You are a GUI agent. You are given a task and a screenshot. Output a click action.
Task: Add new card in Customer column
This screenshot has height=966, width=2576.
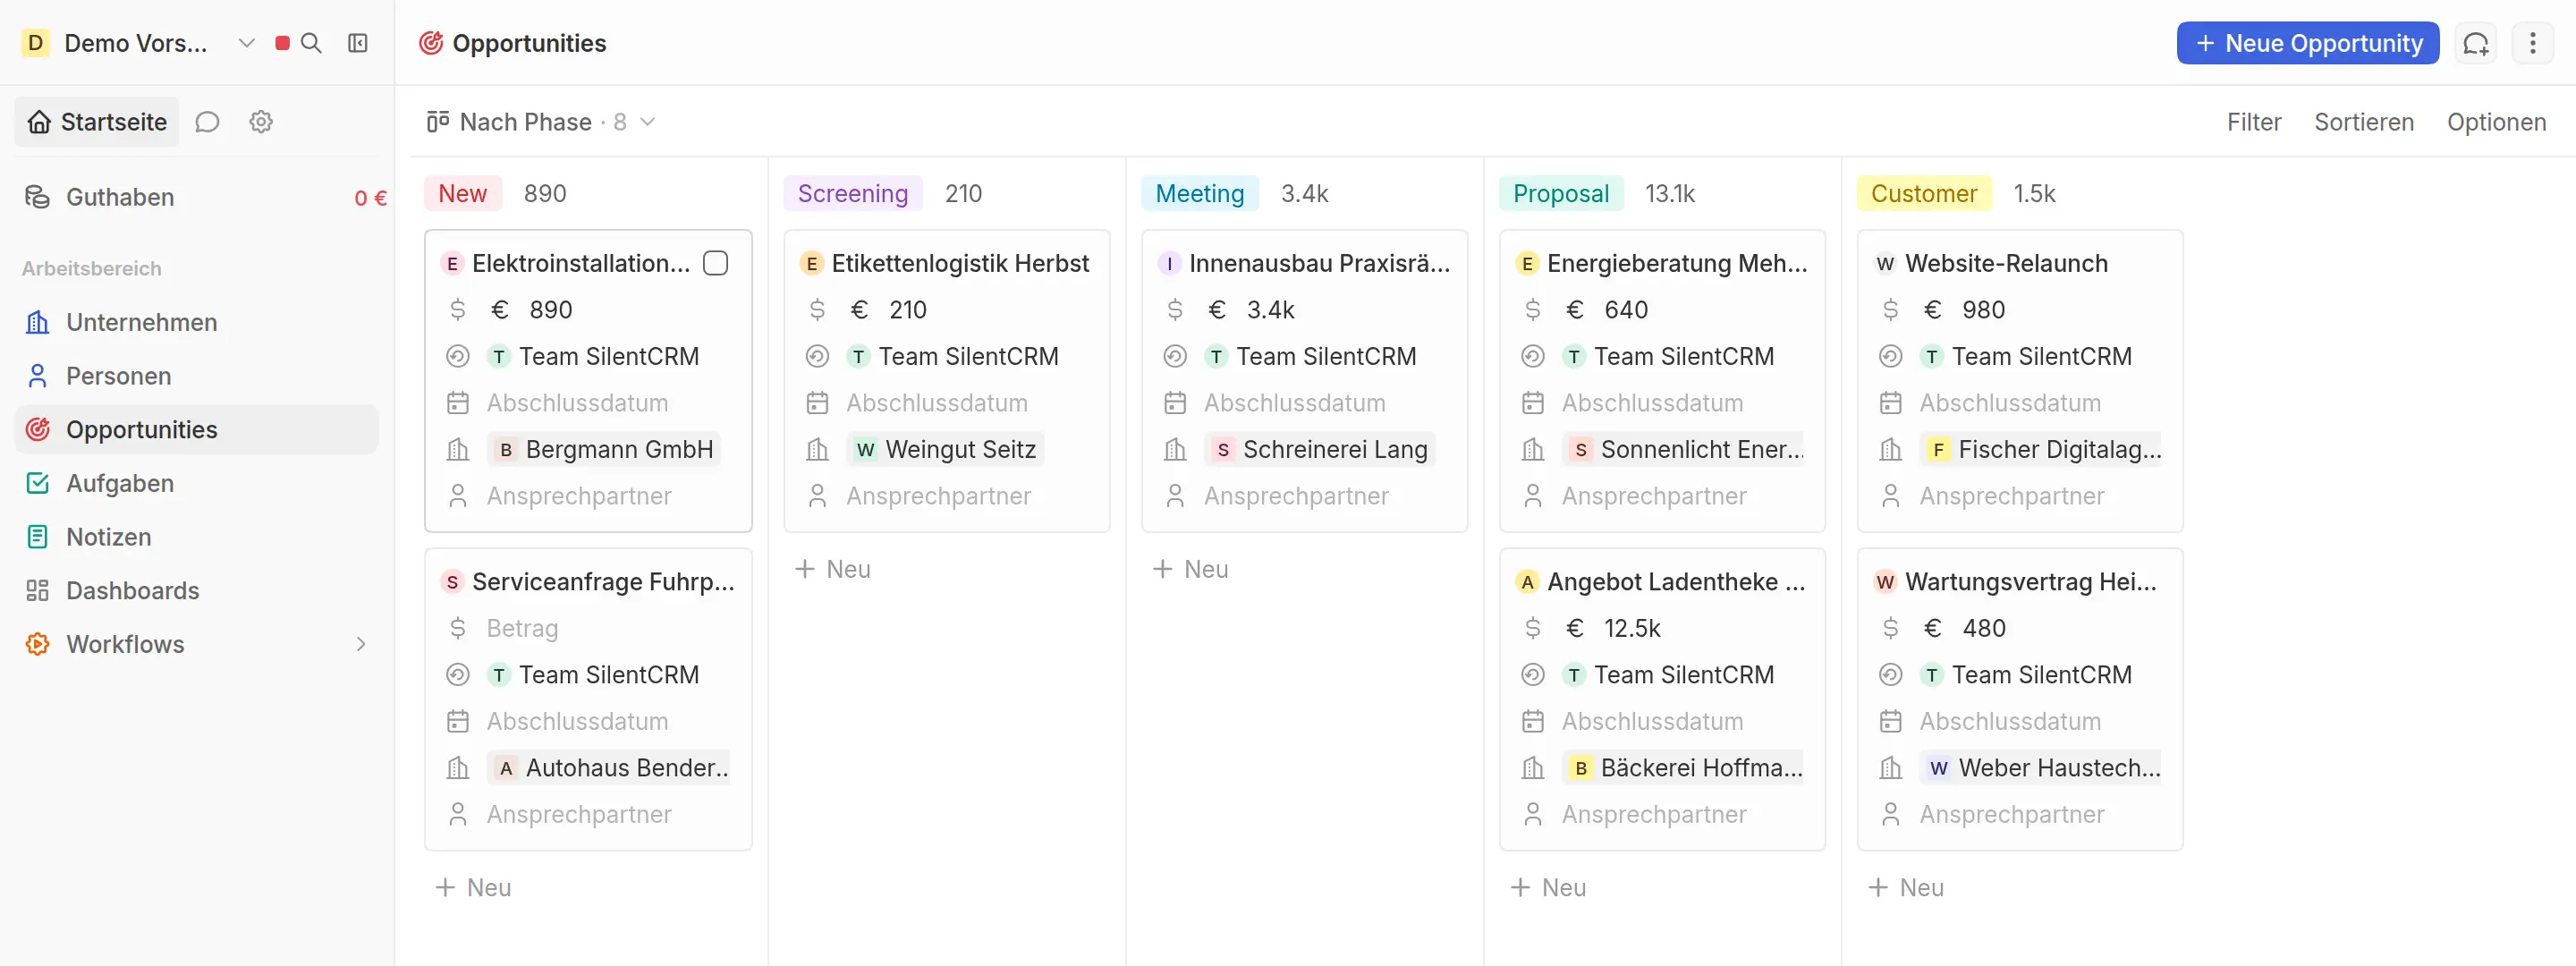click(x=1907, y=887)
